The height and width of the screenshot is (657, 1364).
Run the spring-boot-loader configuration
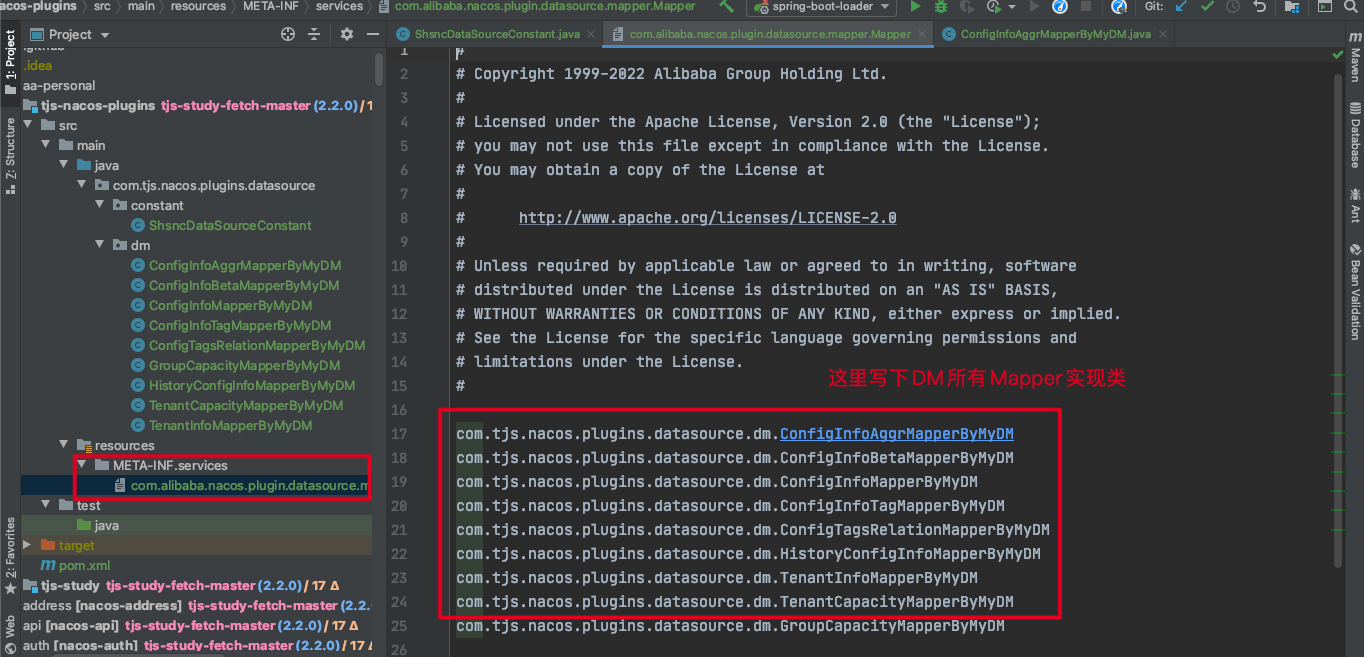pos(916,7)
